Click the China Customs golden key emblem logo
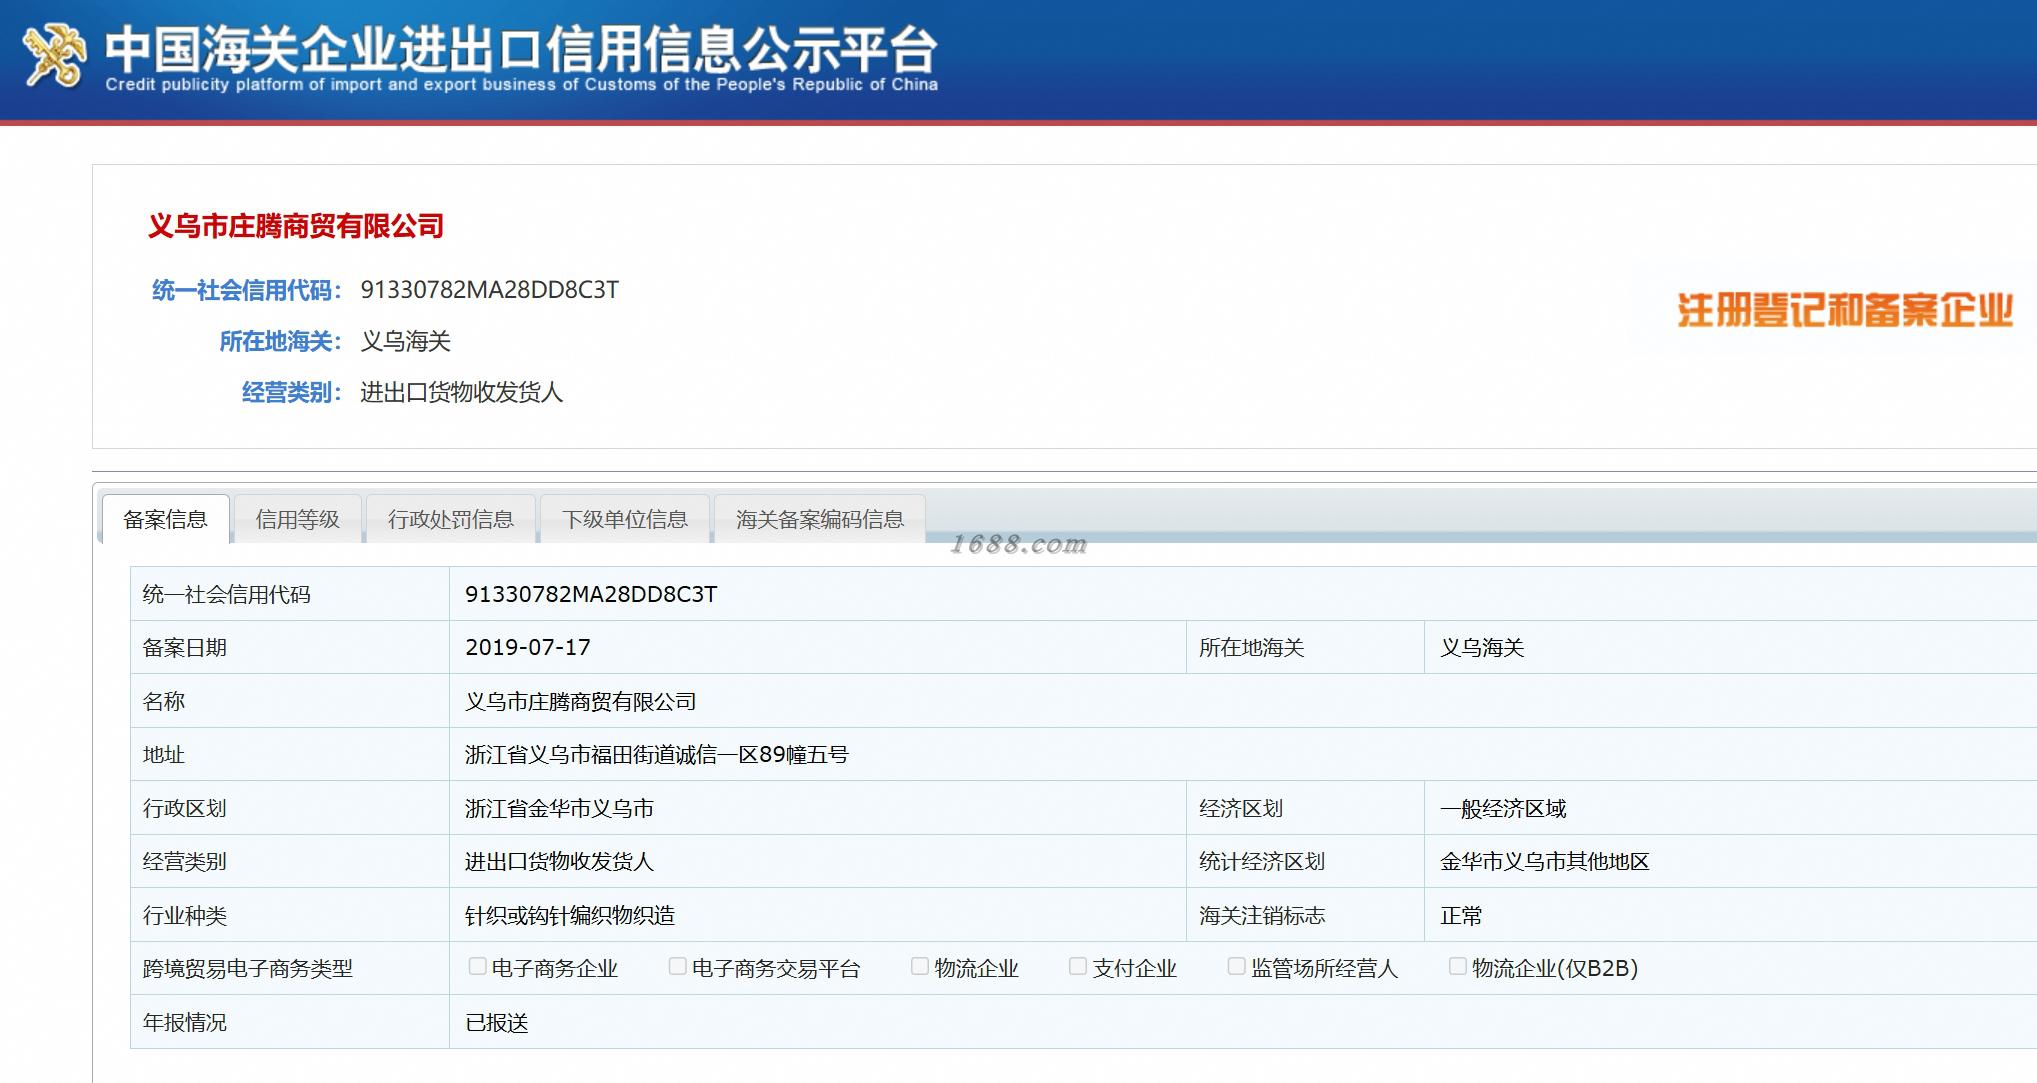2037x1083 pixels. click(55, 54)
